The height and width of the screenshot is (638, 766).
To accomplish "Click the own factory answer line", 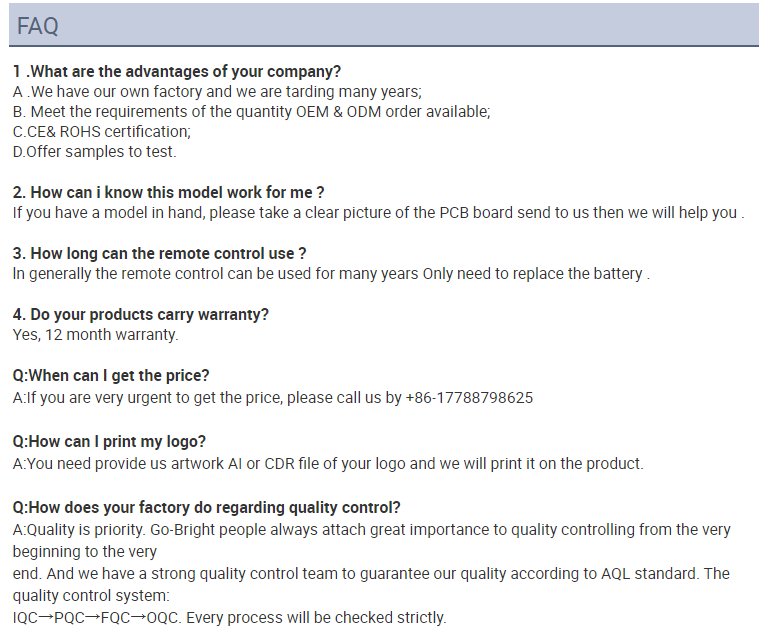I will (217, 92).
